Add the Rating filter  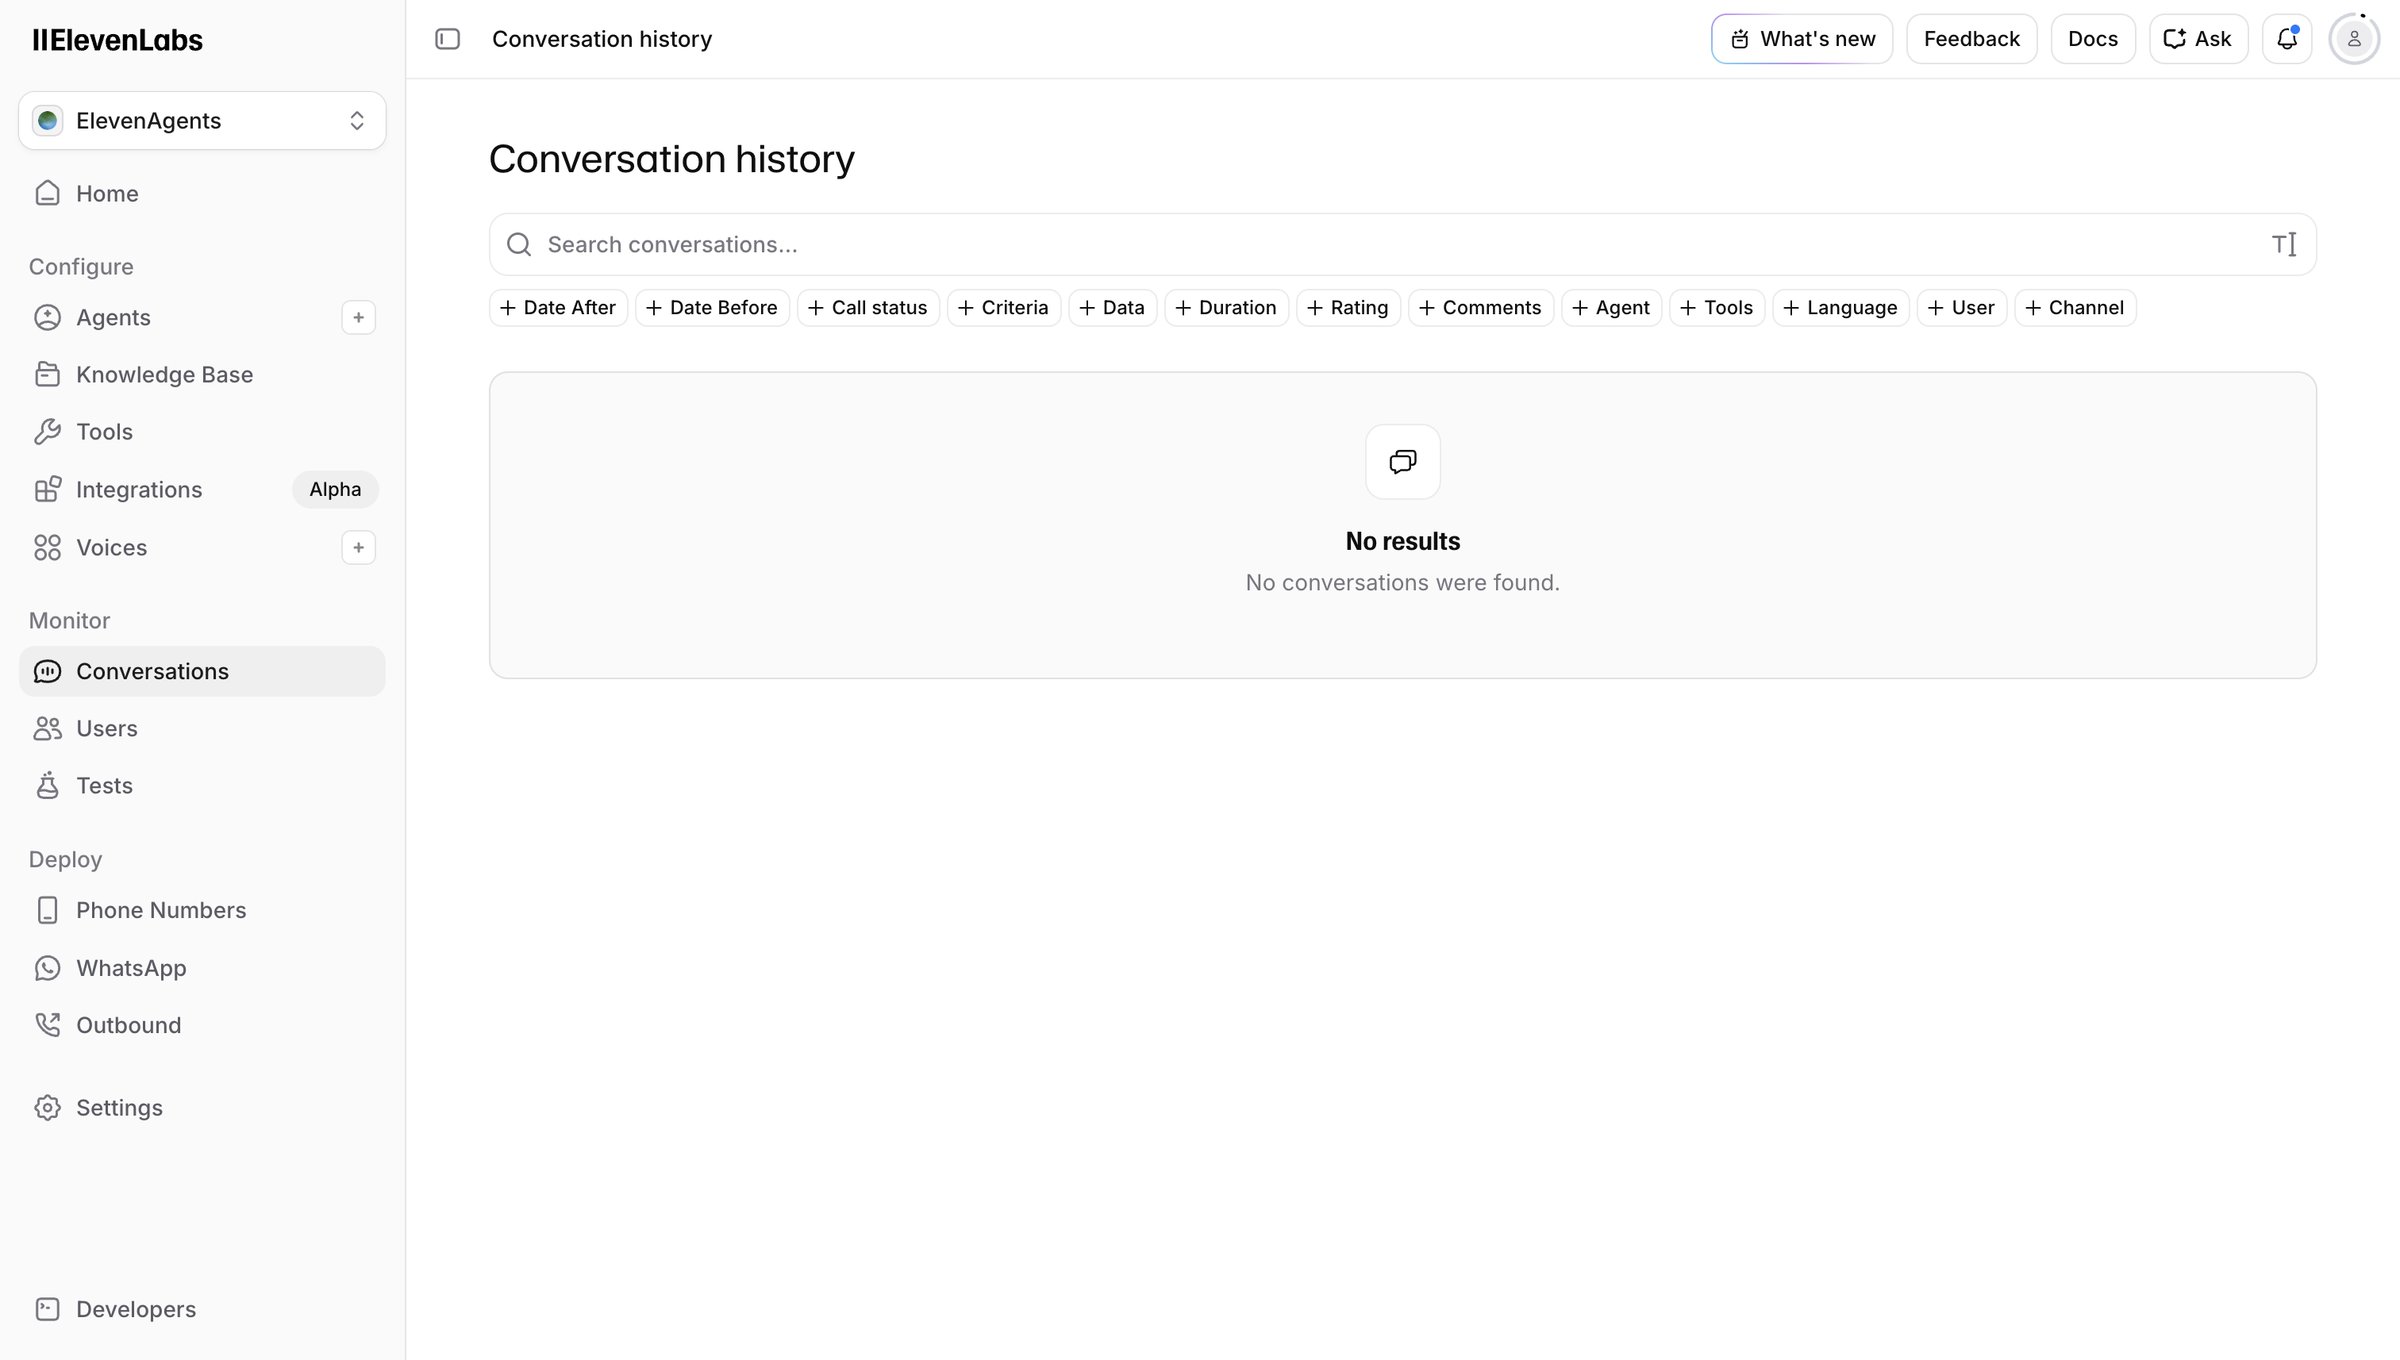pos(1349,308)
